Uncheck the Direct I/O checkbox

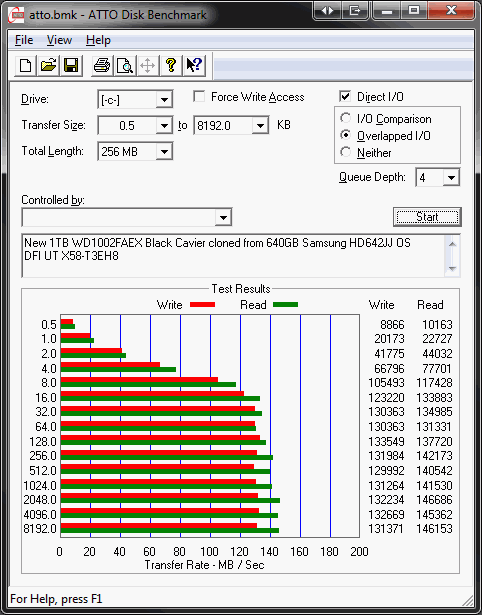345,96
